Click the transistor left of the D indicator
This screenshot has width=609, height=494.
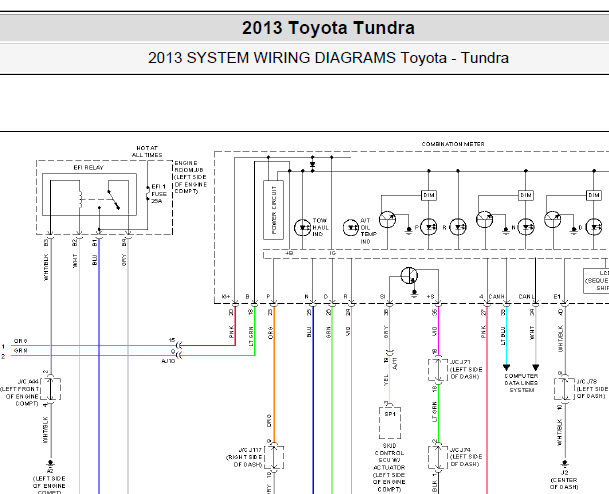pos(552,219)
